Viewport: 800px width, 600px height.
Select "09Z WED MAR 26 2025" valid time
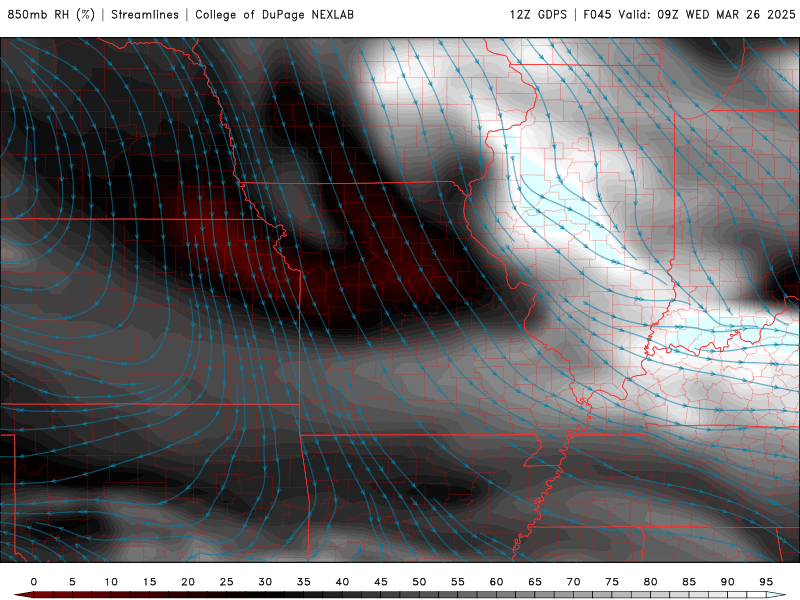(727, 15)
